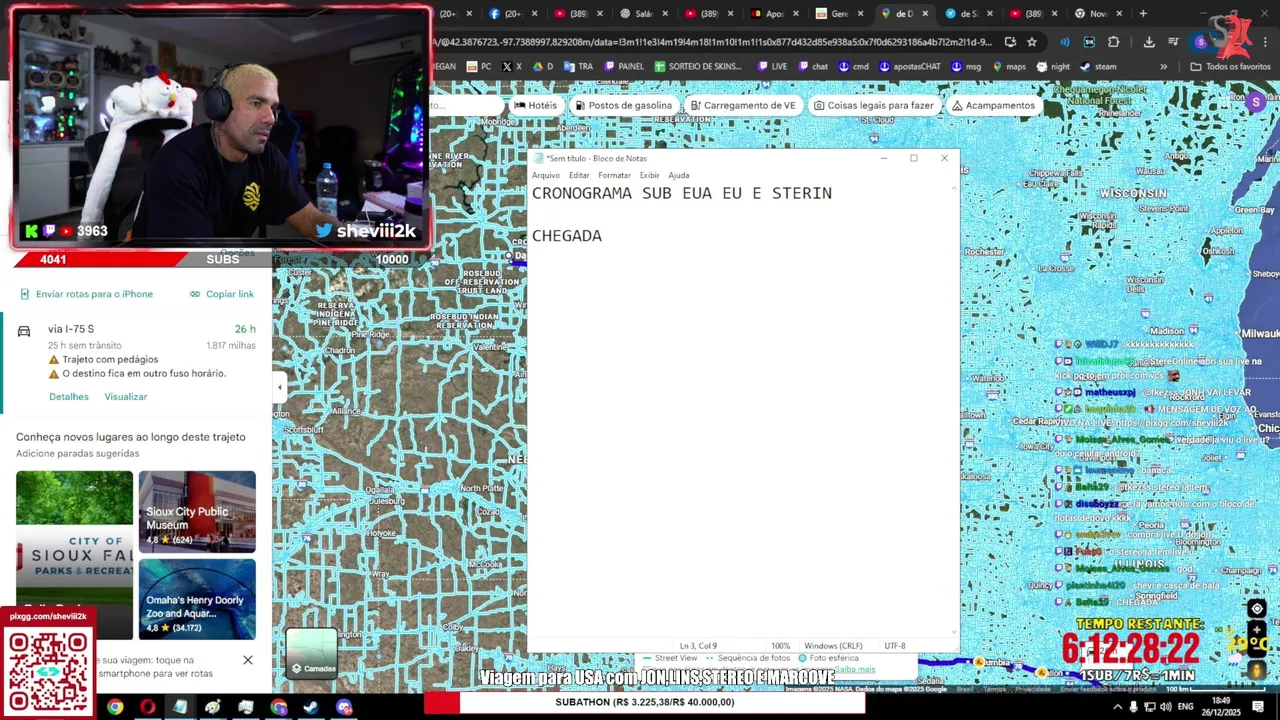Open the browser extensions puzzle icon

1113,42
